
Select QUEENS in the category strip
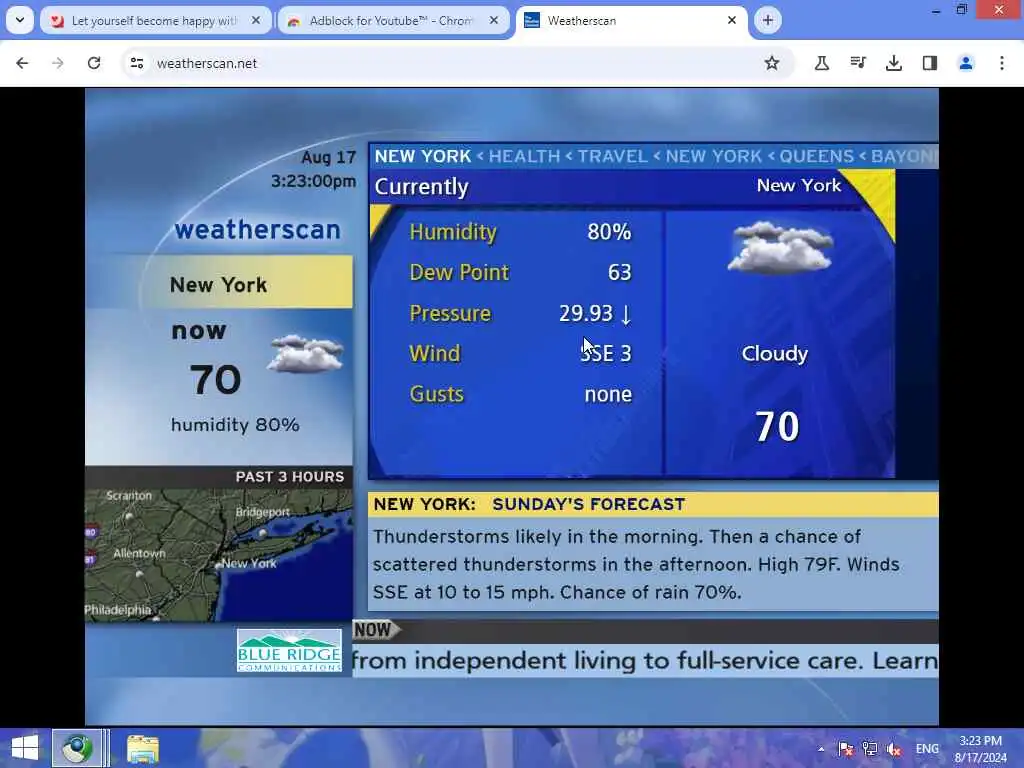[x=816, y=156]
